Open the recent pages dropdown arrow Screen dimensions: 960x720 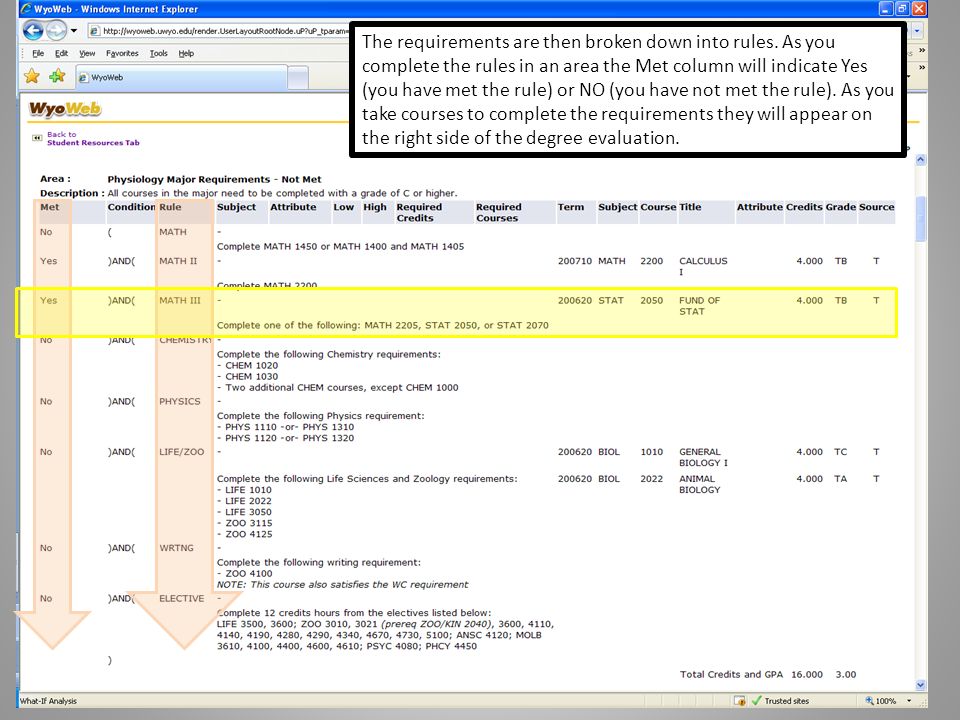point(73,31)
